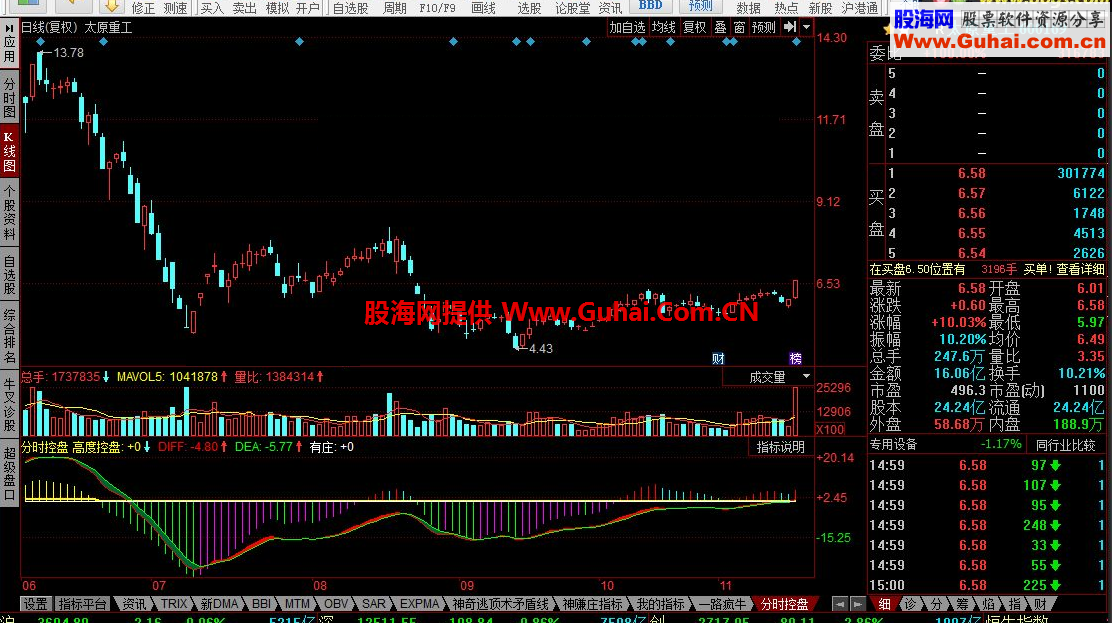Open the BBD toolbar button
The image size is (1112, 623).
650,6
